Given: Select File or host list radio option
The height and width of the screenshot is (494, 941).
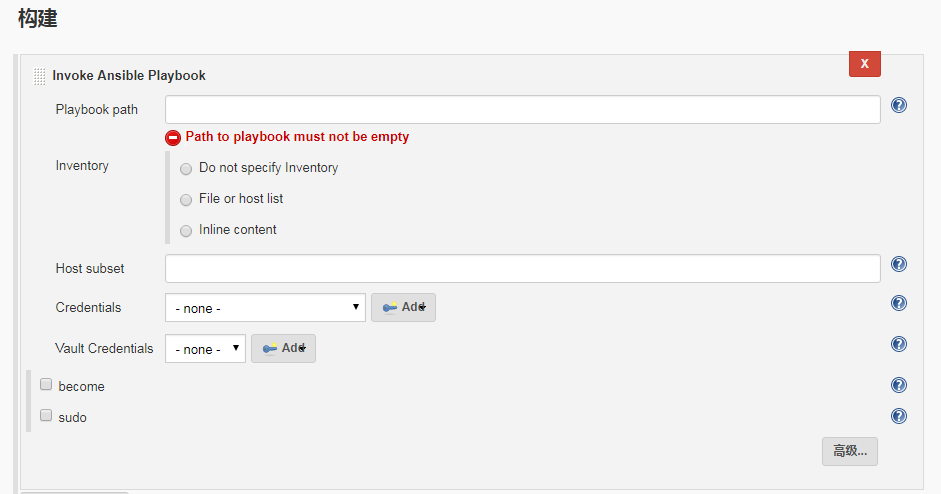Looking at the screenshot, I should click(186, 199).
